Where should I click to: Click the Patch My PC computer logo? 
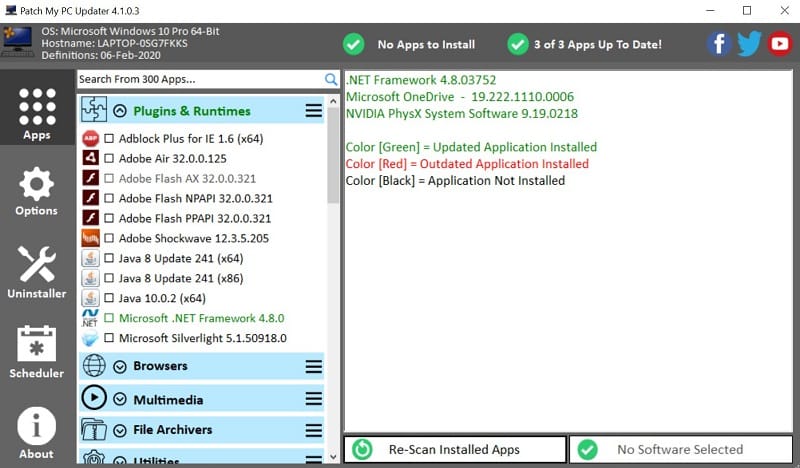tap(18, 42)
